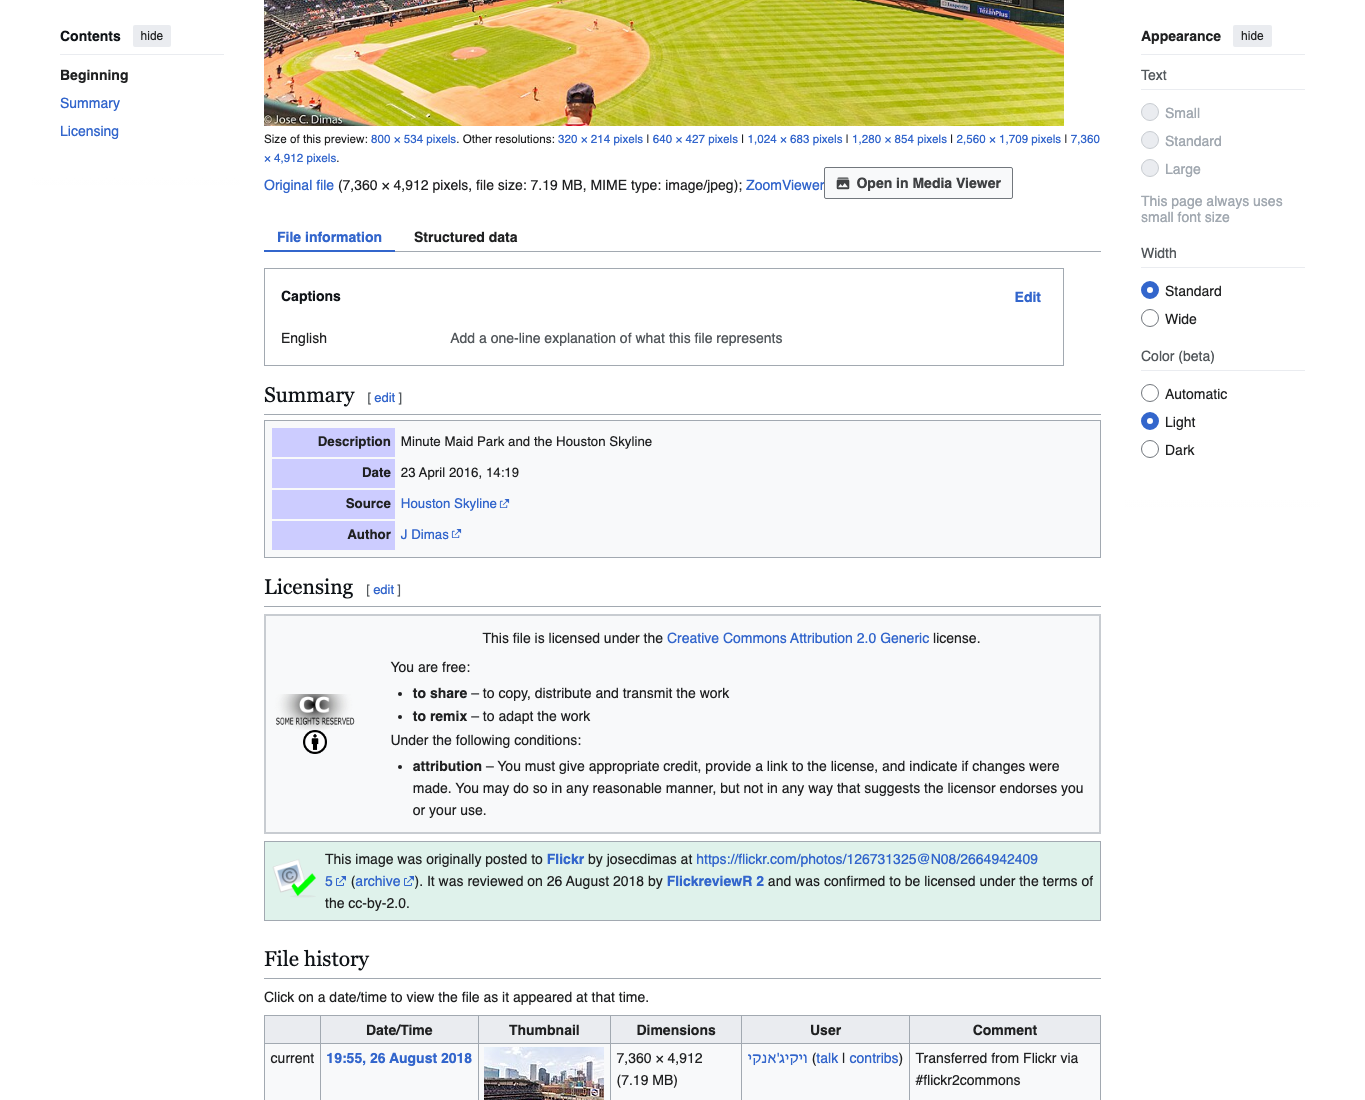Click the Flickr review checkmark icon
The height and width of the screenshot is (1100, 1365).
coord(295,880)
